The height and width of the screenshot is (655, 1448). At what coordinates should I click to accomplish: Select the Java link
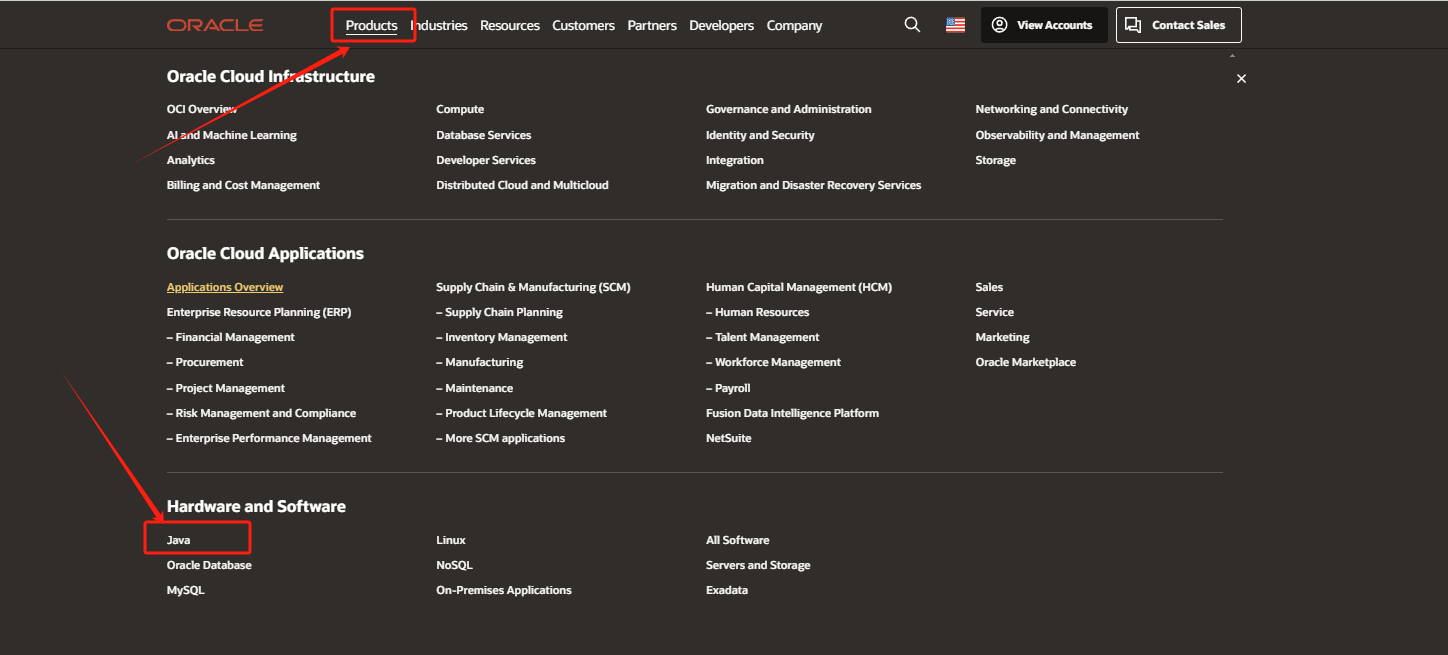click(179, 540)
